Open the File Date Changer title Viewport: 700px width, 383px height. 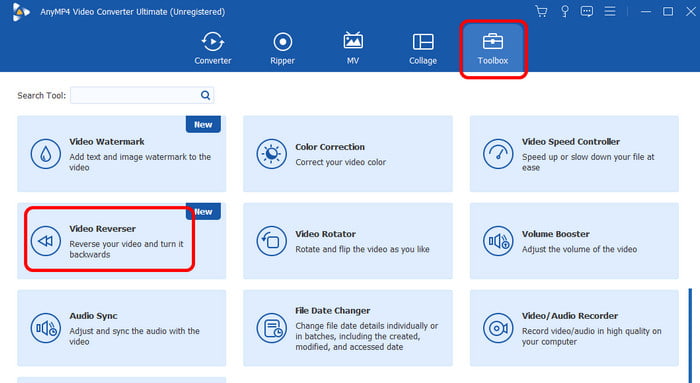click(x=333, y=310)
